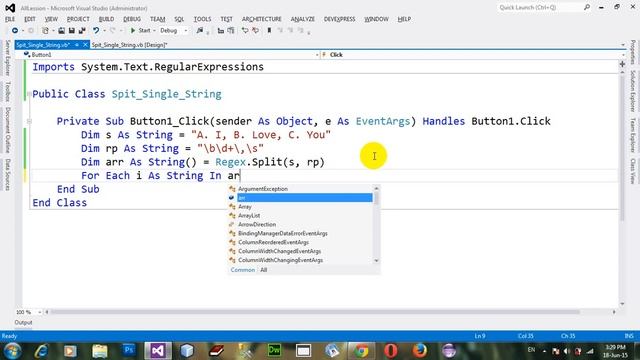This screenshot has height=360, width=640.
Task: Open the PROJECT menu
Action: pos(78,19)
